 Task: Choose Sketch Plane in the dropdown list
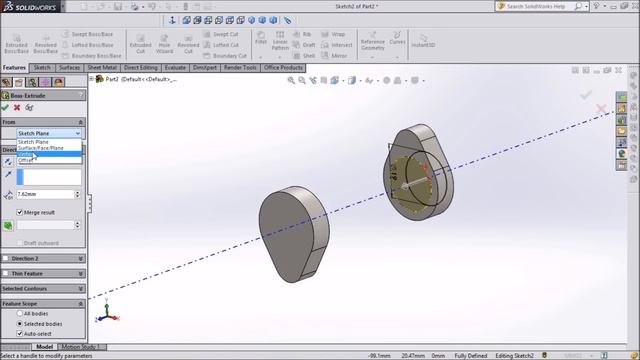click(x=49, y=142)
